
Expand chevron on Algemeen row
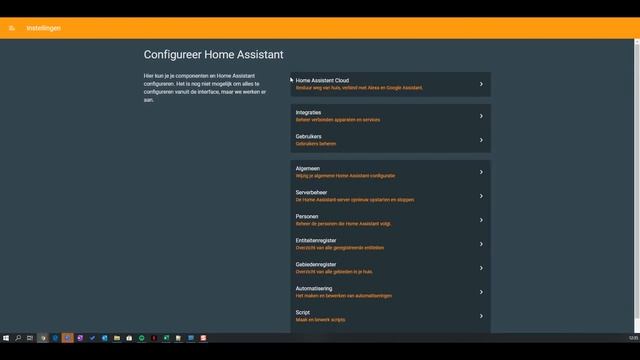pos(481,172)
